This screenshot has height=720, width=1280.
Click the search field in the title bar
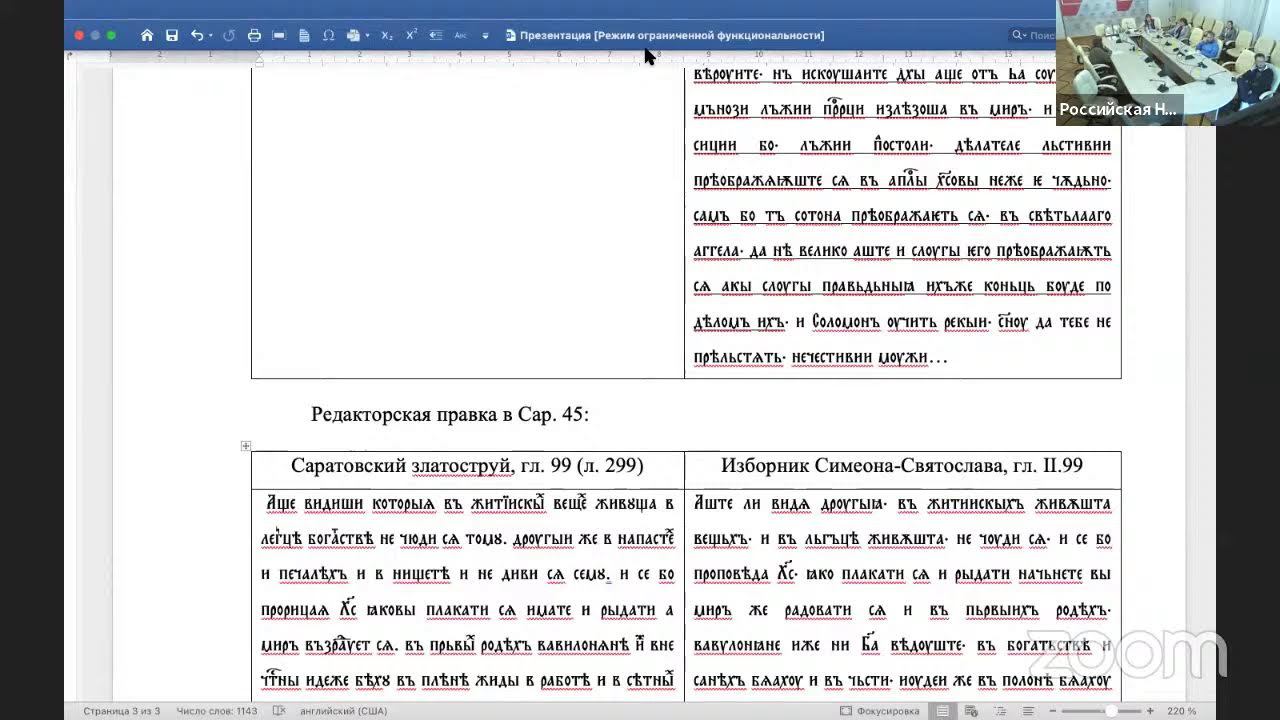1033,35
